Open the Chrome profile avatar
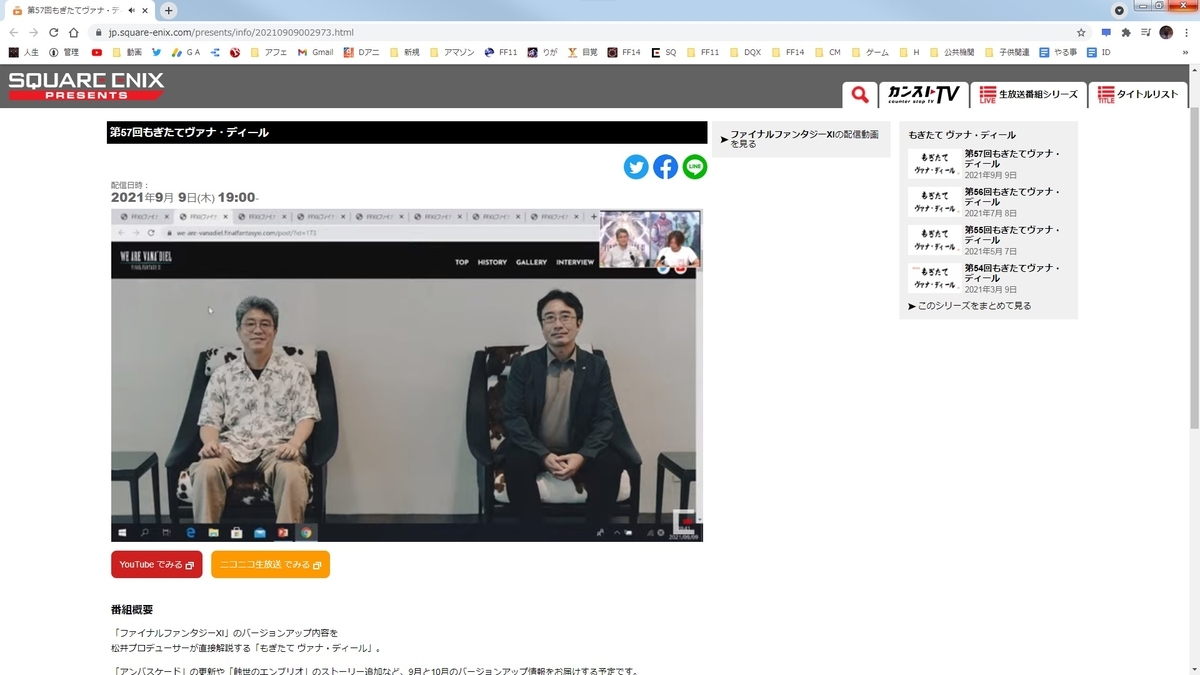1200x675 pixels. 1166,32
